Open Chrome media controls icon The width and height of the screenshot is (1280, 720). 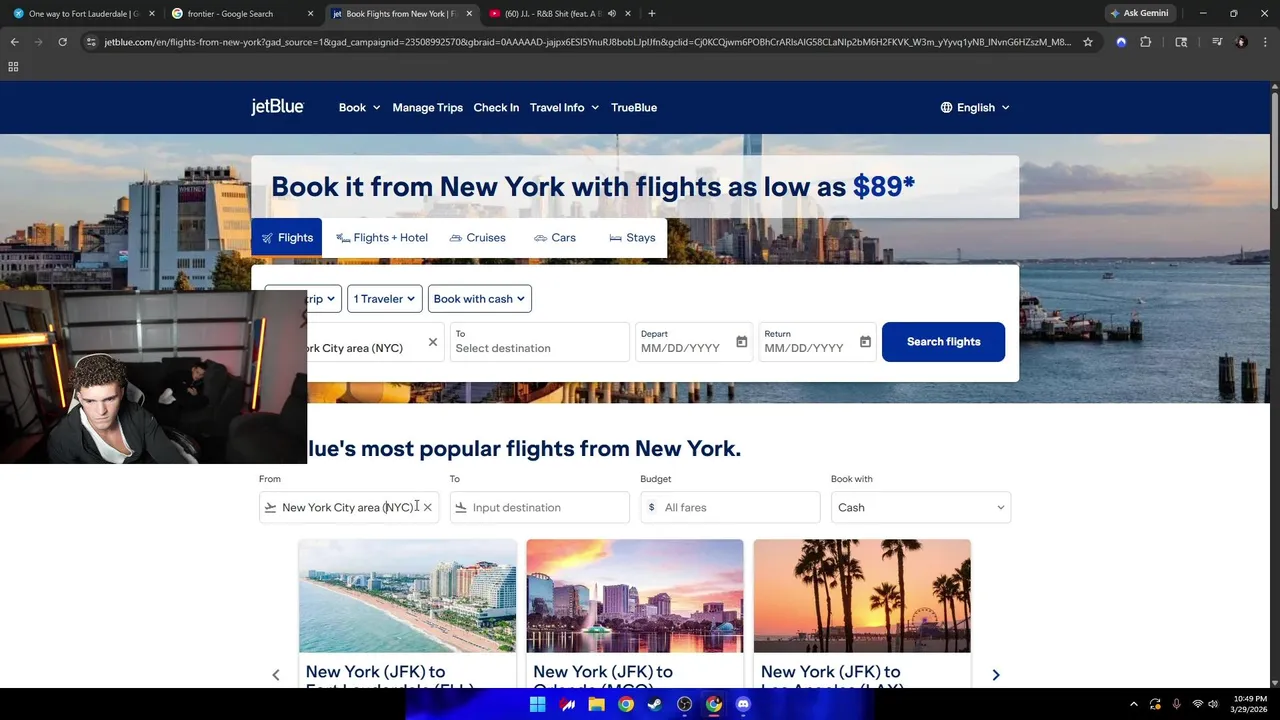click(x=1217, y=42)
